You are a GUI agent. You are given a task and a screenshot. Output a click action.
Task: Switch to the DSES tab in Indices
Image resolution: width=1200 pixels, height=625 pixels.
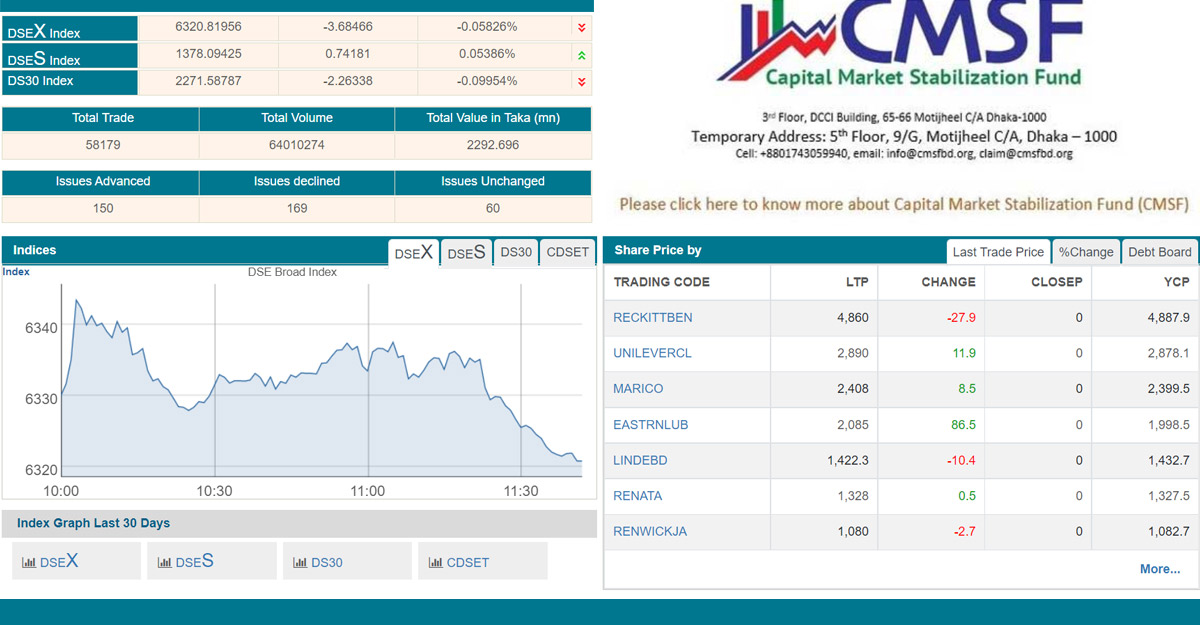[467, 253]
